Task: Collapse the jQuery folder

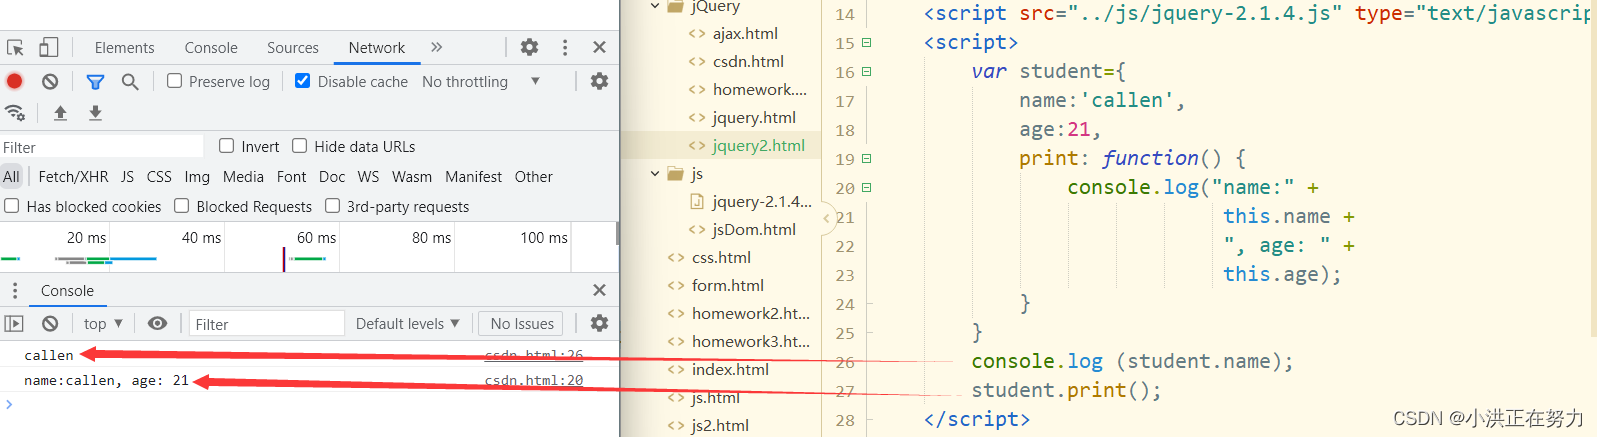Action: click(655, 6)
